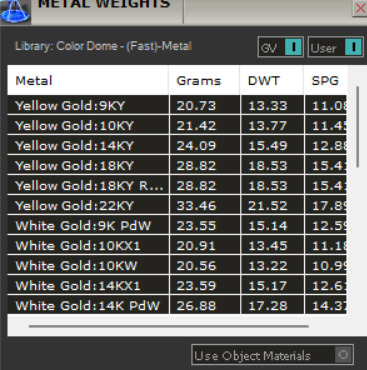Screen dimensions: 367x370
Task: Sort by the Metal column header
Action: pos(88,80)
